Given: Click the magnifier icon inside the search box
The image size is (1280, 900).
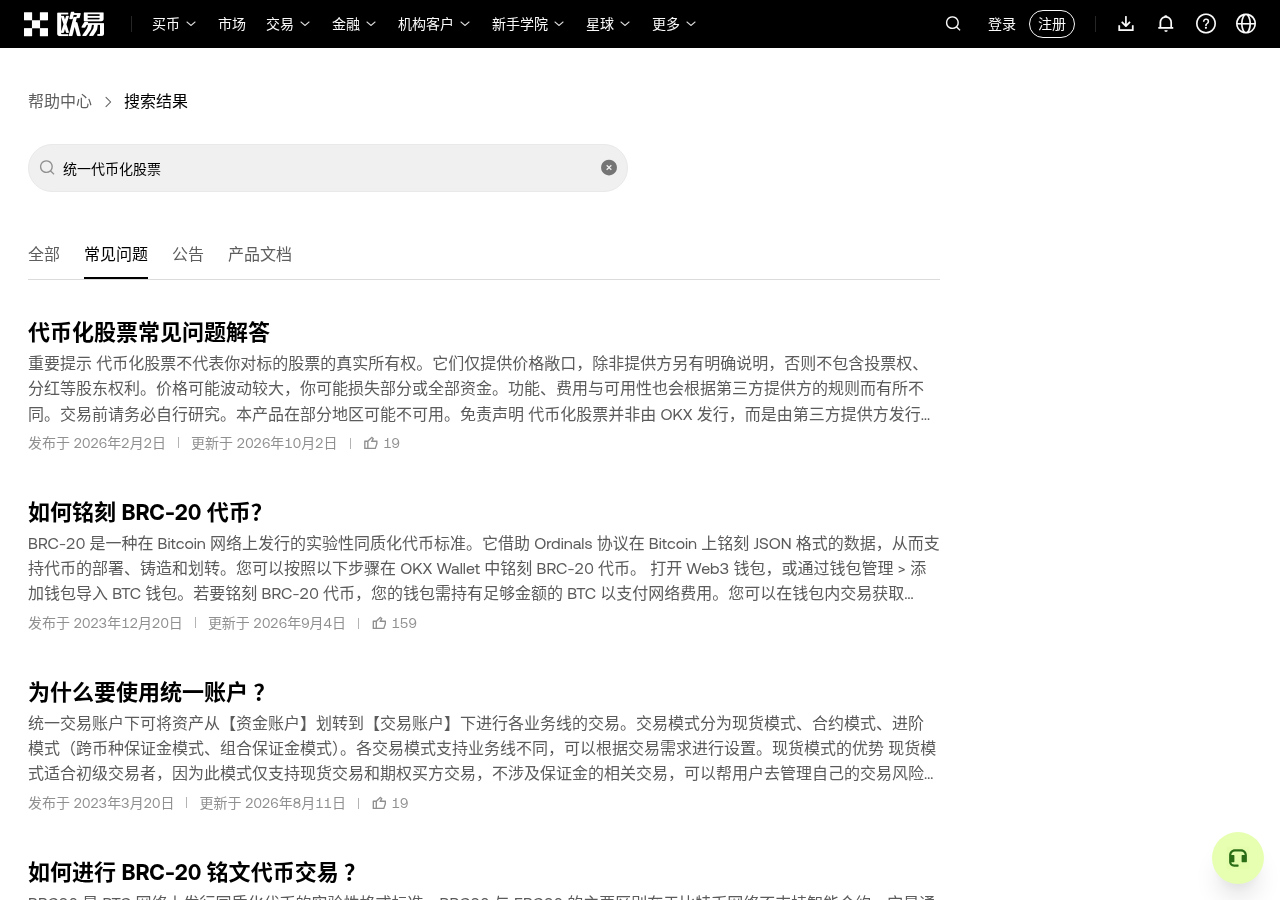Looking at the screenshot, I should 47,168.
